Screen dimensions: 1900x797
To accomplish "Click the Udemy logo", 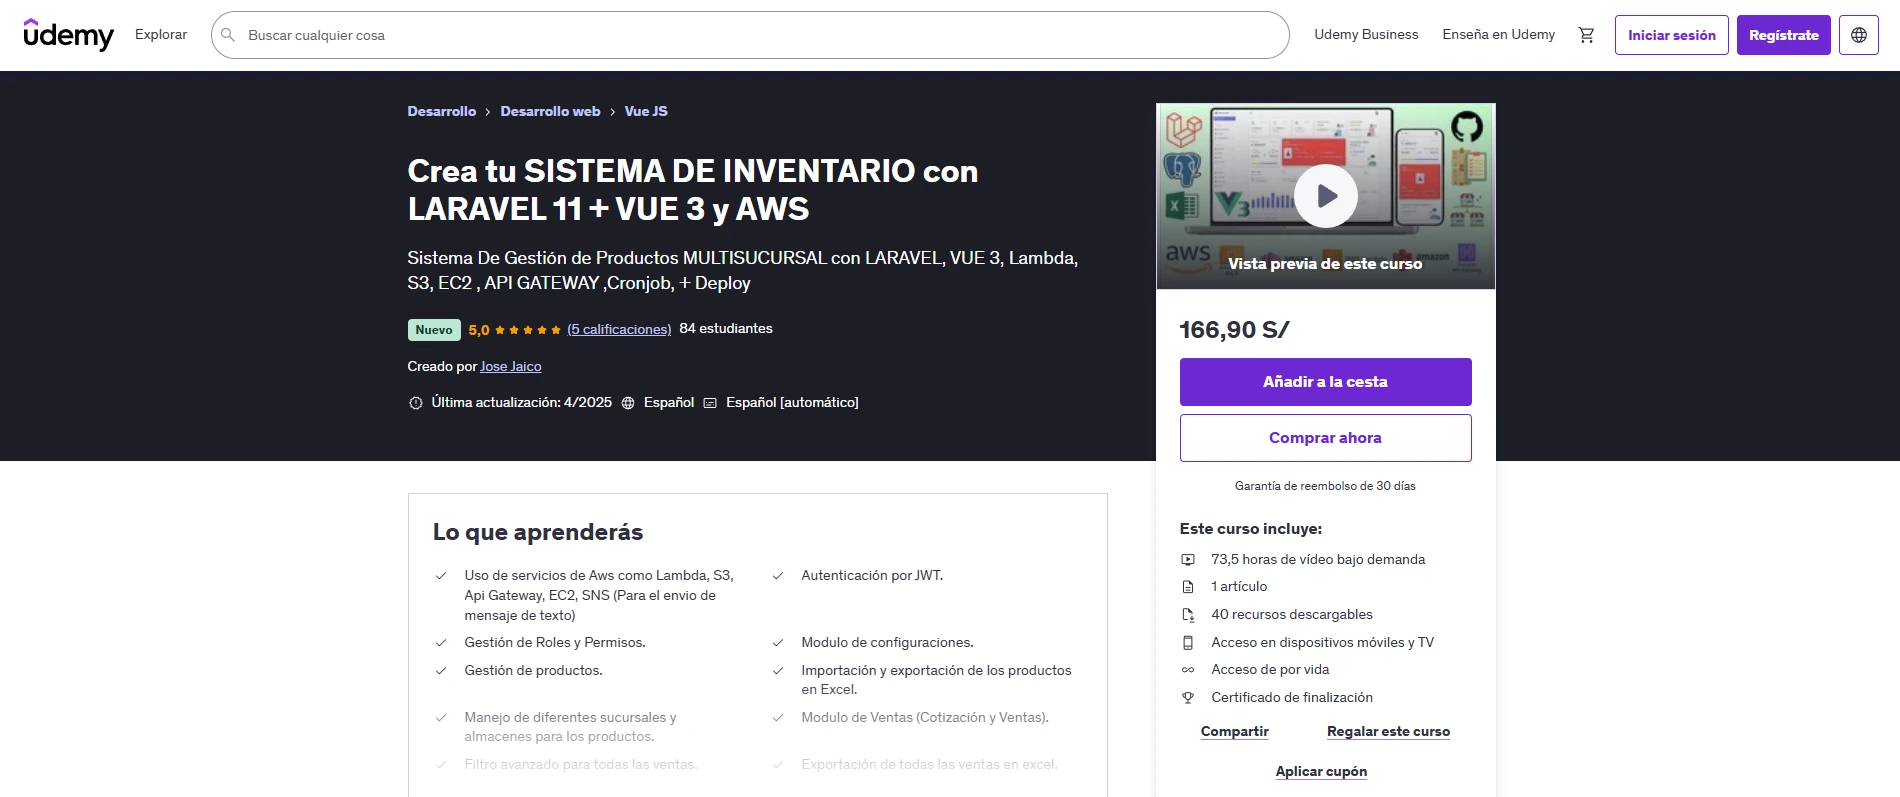I will 68,35.
